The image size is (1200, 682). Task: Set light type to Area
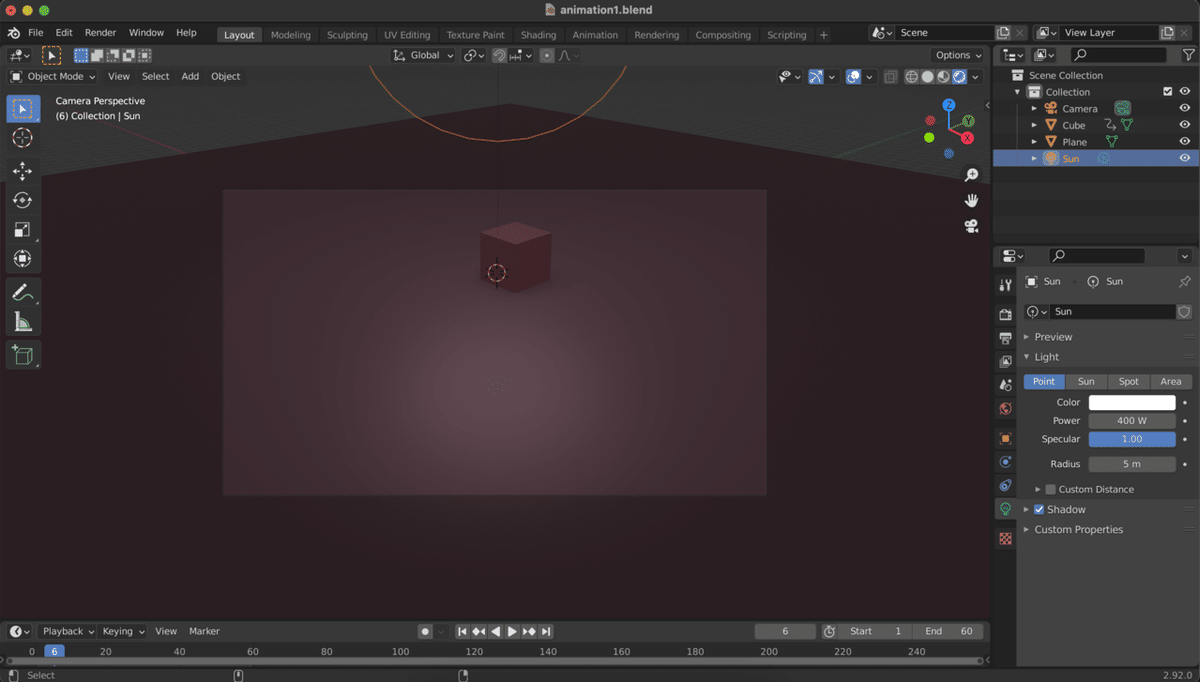(x=1170, y=381)
